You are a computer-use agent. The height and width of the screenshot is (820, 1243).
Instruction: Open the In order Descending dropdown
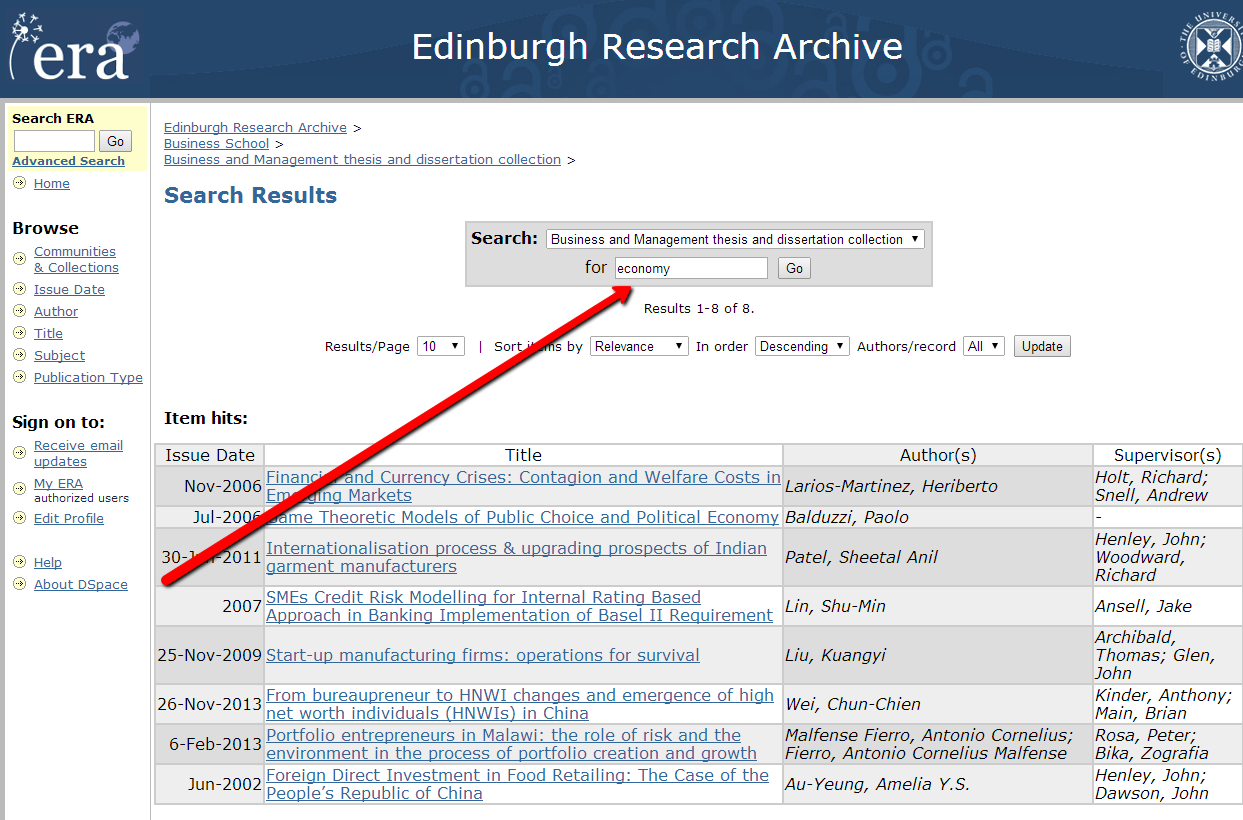pos(802,346)
